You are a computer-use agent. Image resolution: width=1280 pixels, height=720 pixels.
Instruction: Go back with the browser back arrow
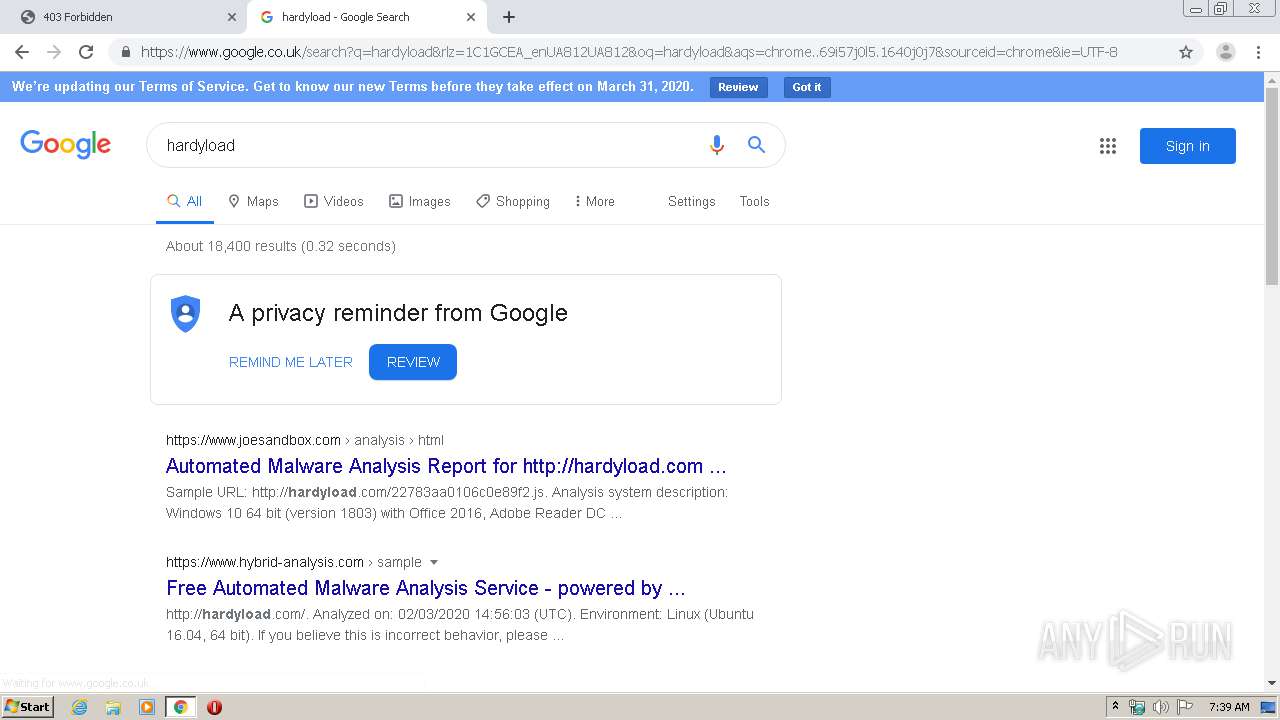[22, 52]
